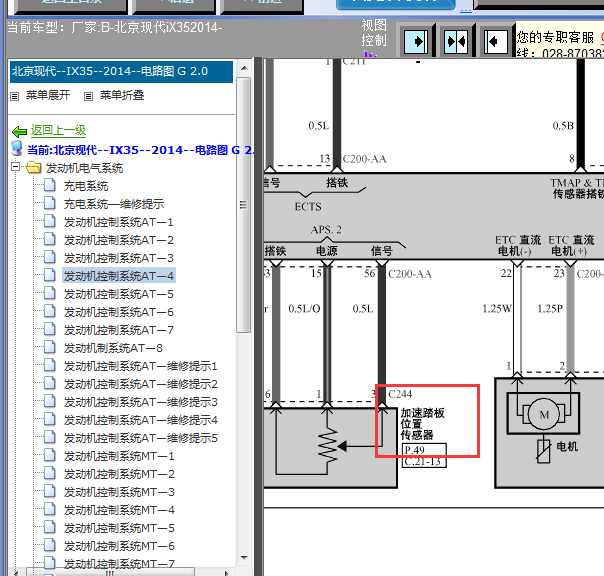Click the 1.25W wire label

pos(497,309)
